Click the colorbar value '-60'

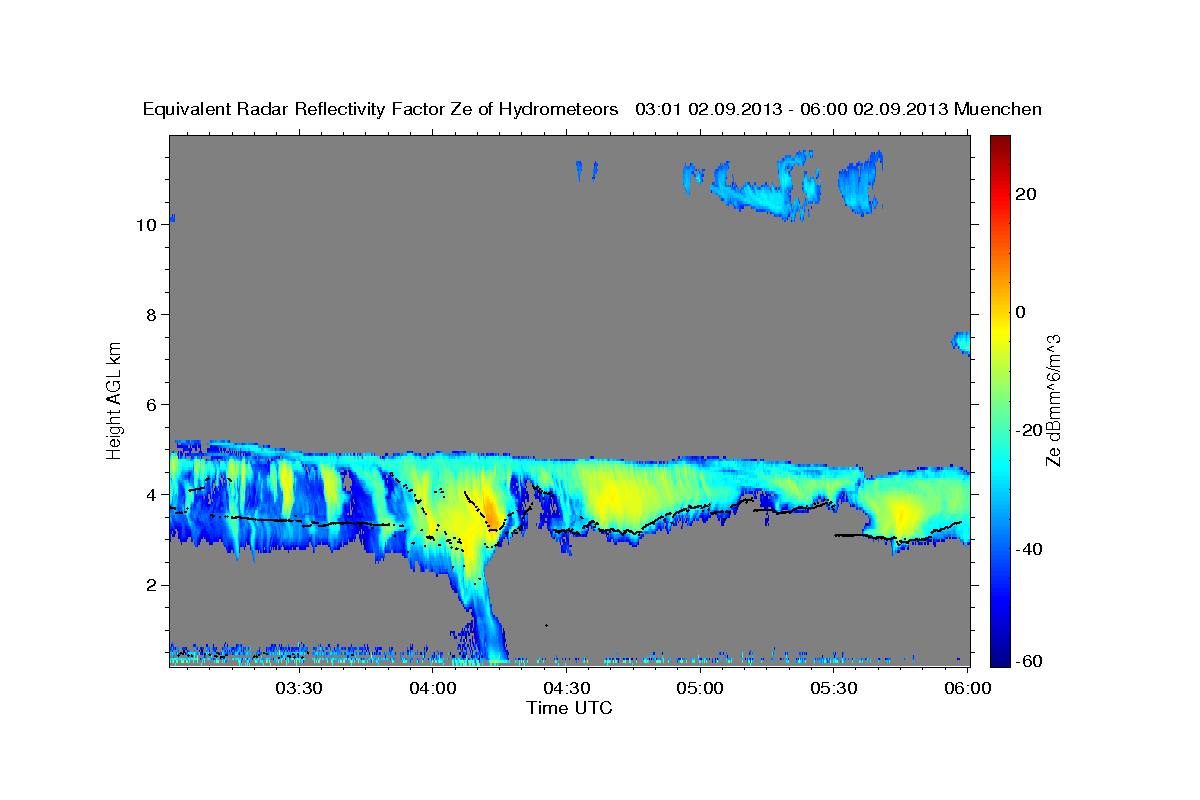[1028, 661]
